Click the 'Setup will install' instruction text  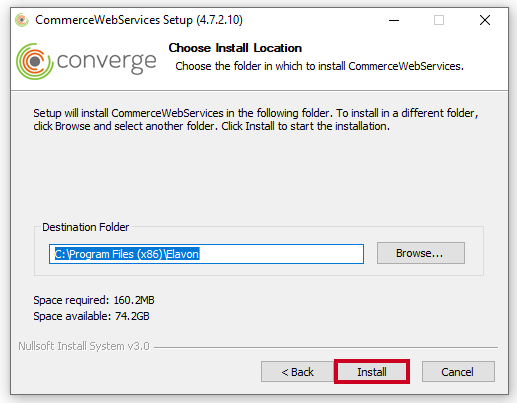tap(256, 120)
